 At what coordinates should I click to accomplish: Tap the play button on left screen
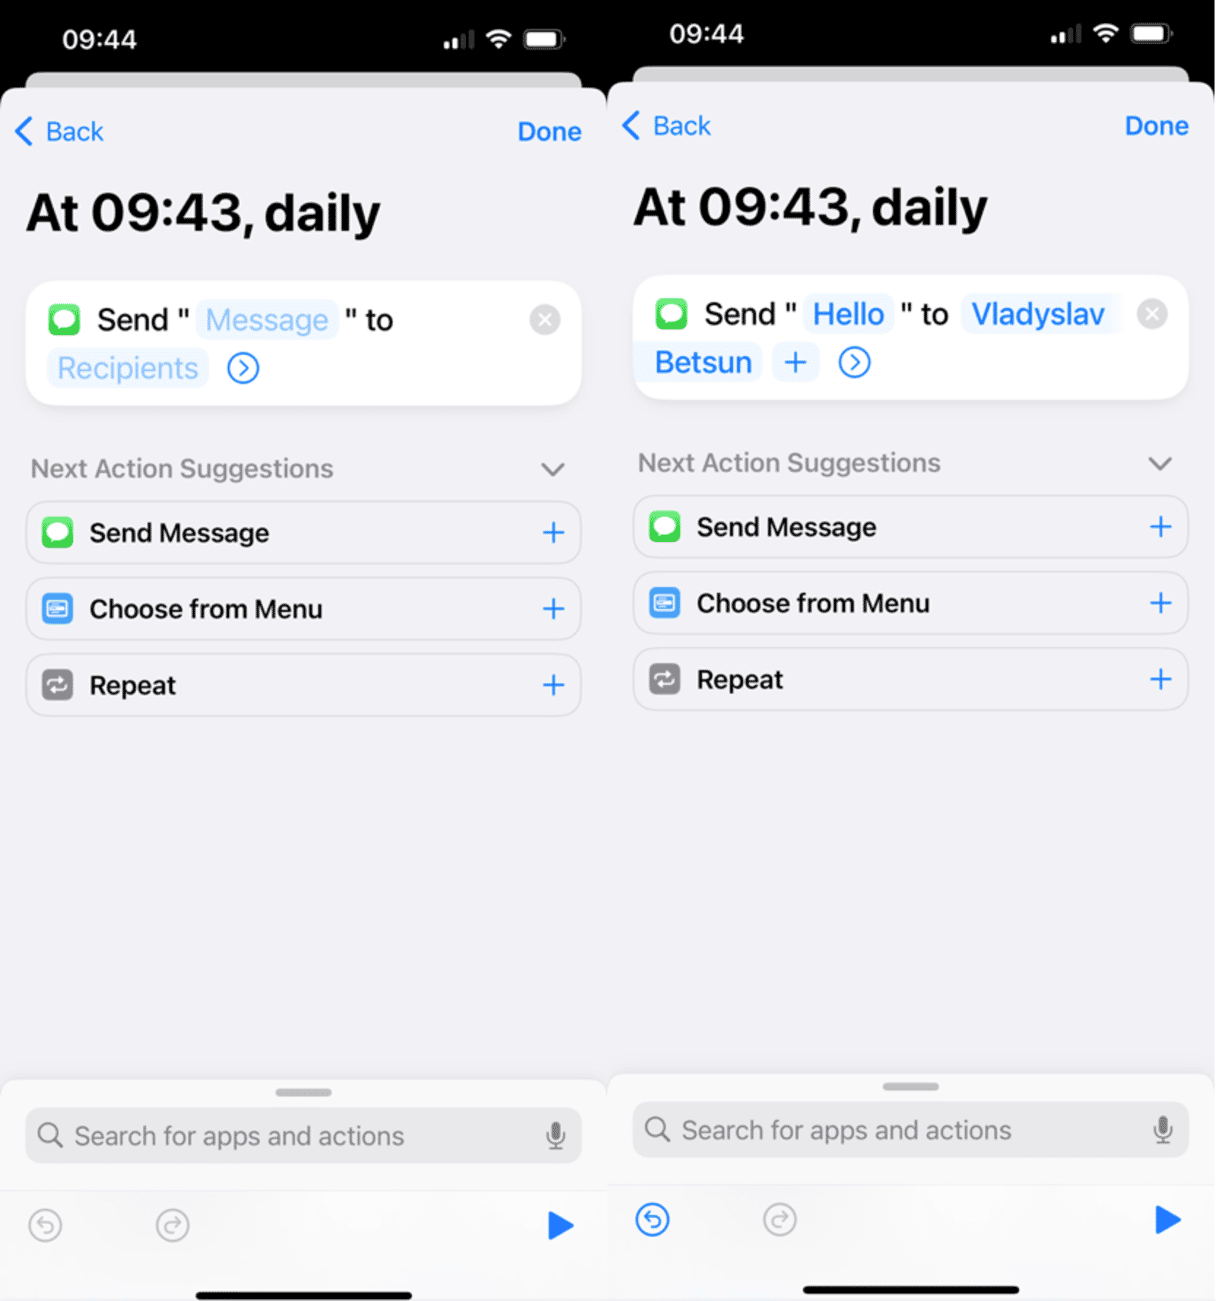[x=561, y=1225]
